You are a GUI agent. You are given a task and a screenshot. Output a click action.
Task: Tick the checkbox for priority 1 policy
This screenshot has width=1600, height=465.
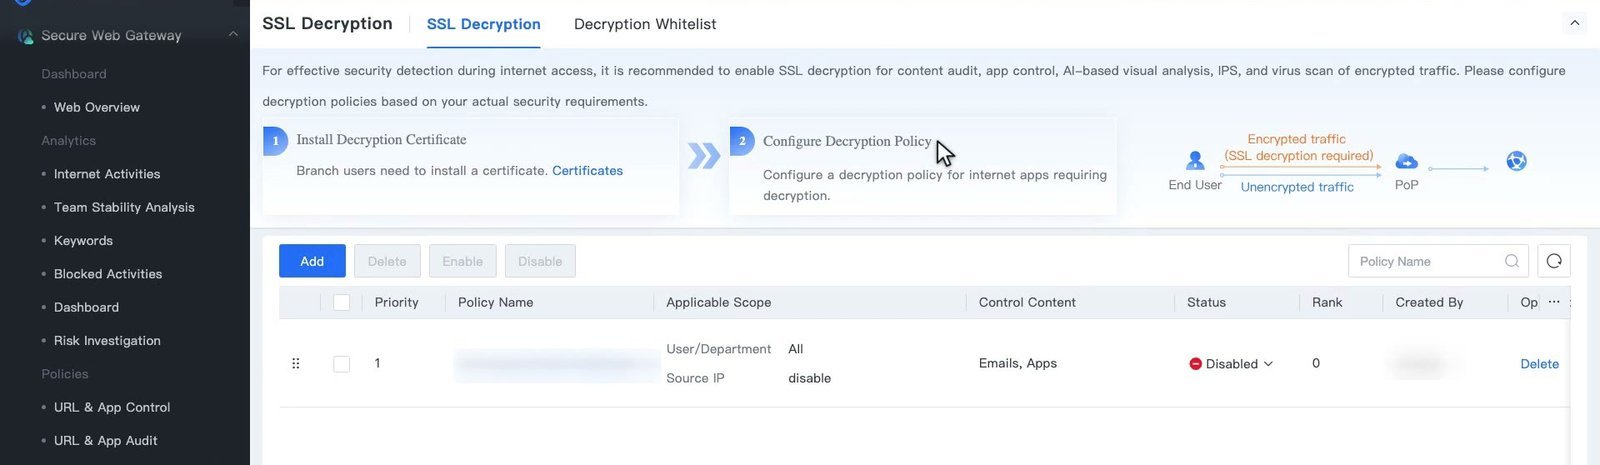[x=342, y=364]
